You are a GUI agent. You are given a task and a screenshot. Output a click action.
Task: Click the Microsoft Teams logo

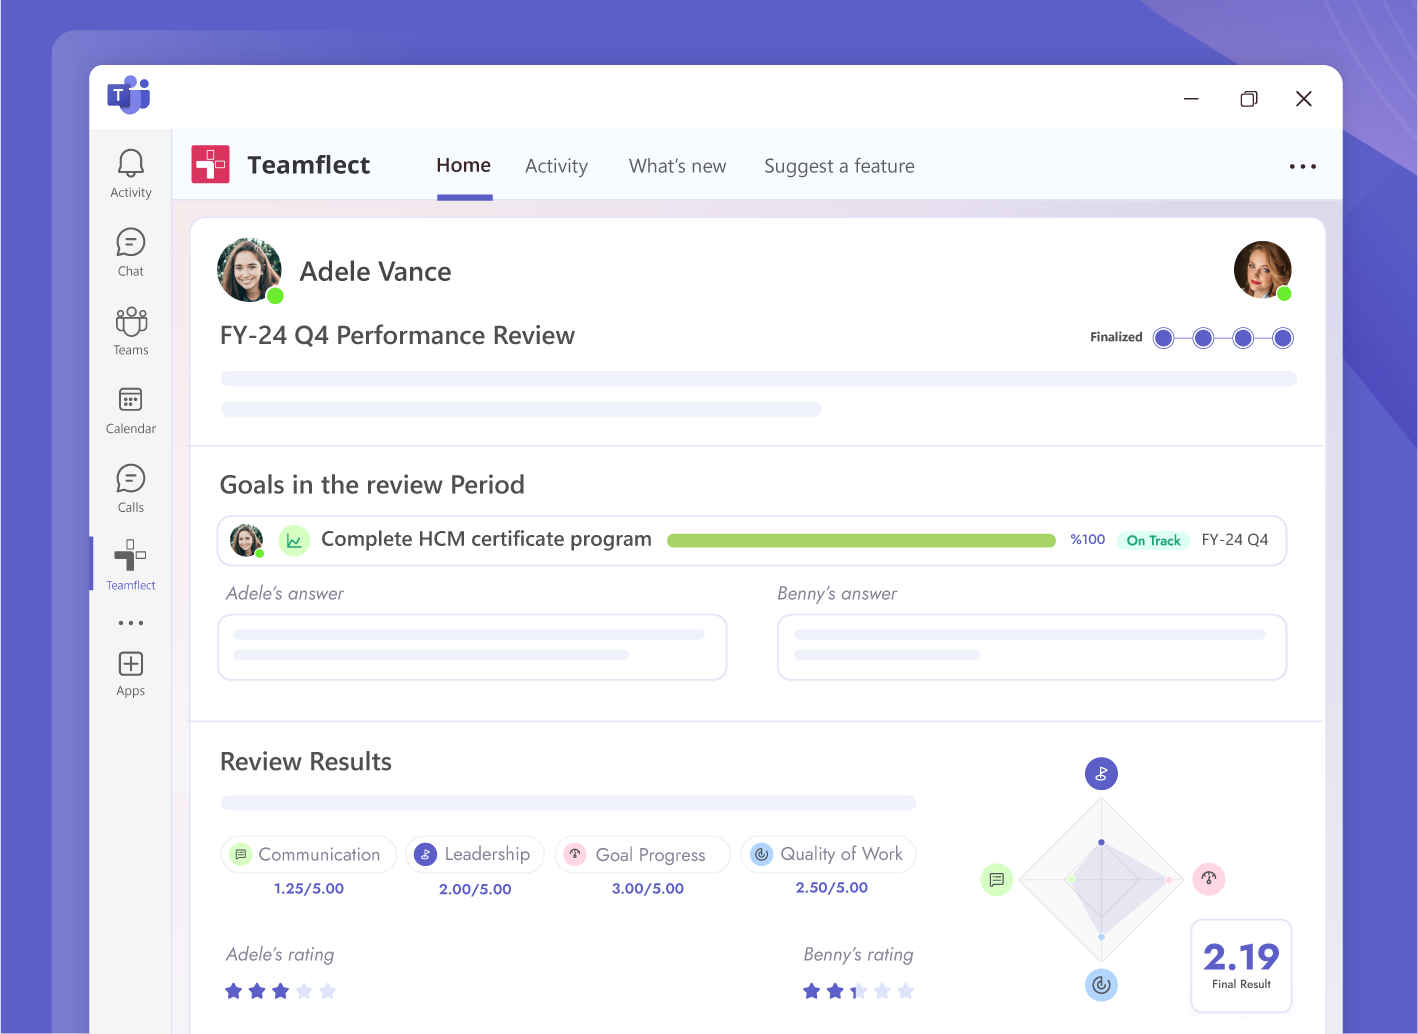point(129,95)
